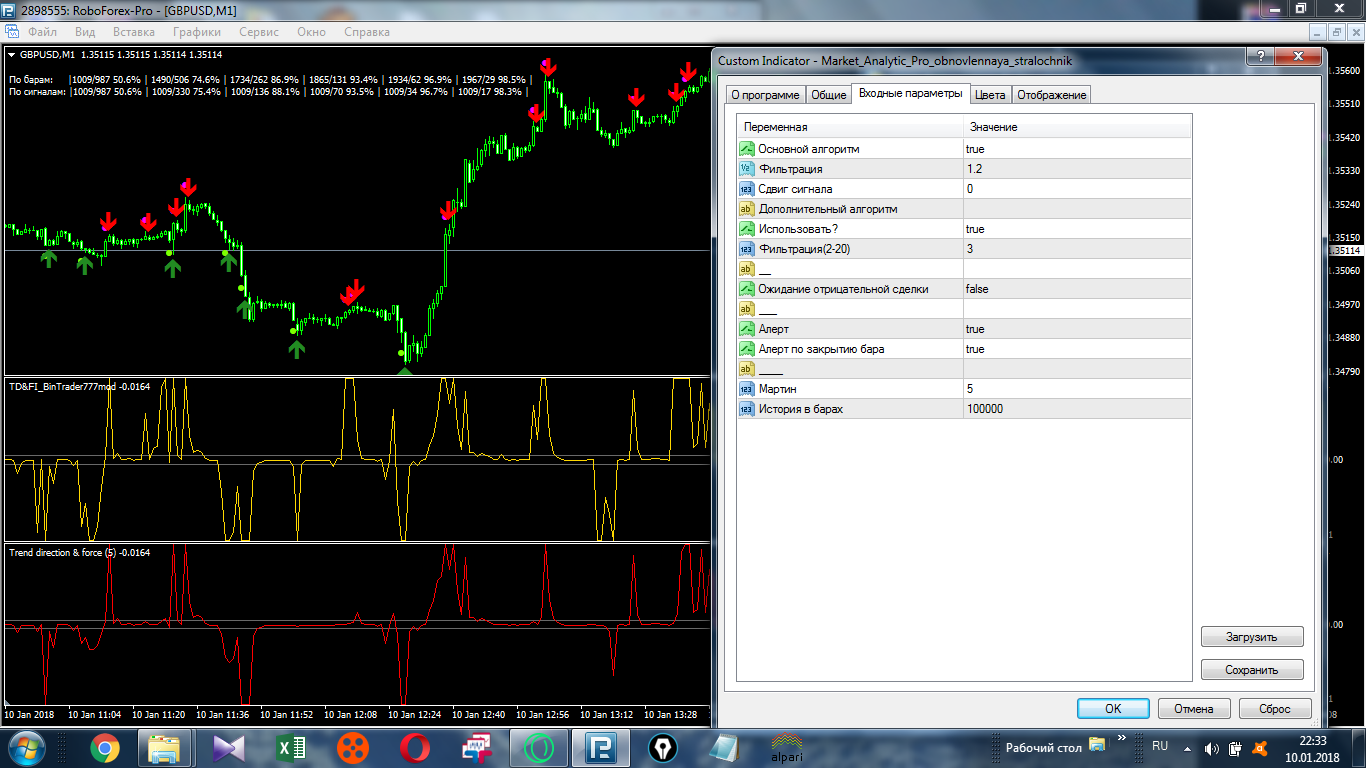Open the Справка menu

(x=366, y=32)
